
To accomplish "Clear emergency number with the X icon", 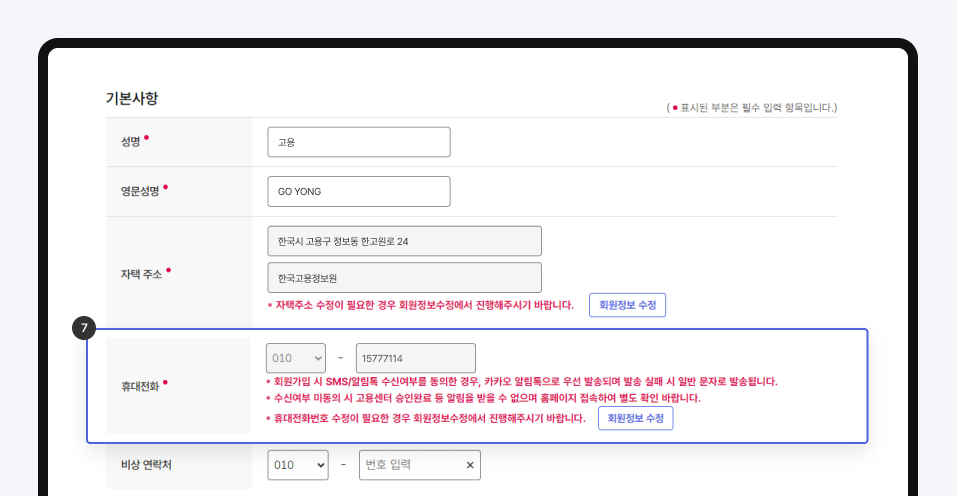I will (x=470, y=465).
